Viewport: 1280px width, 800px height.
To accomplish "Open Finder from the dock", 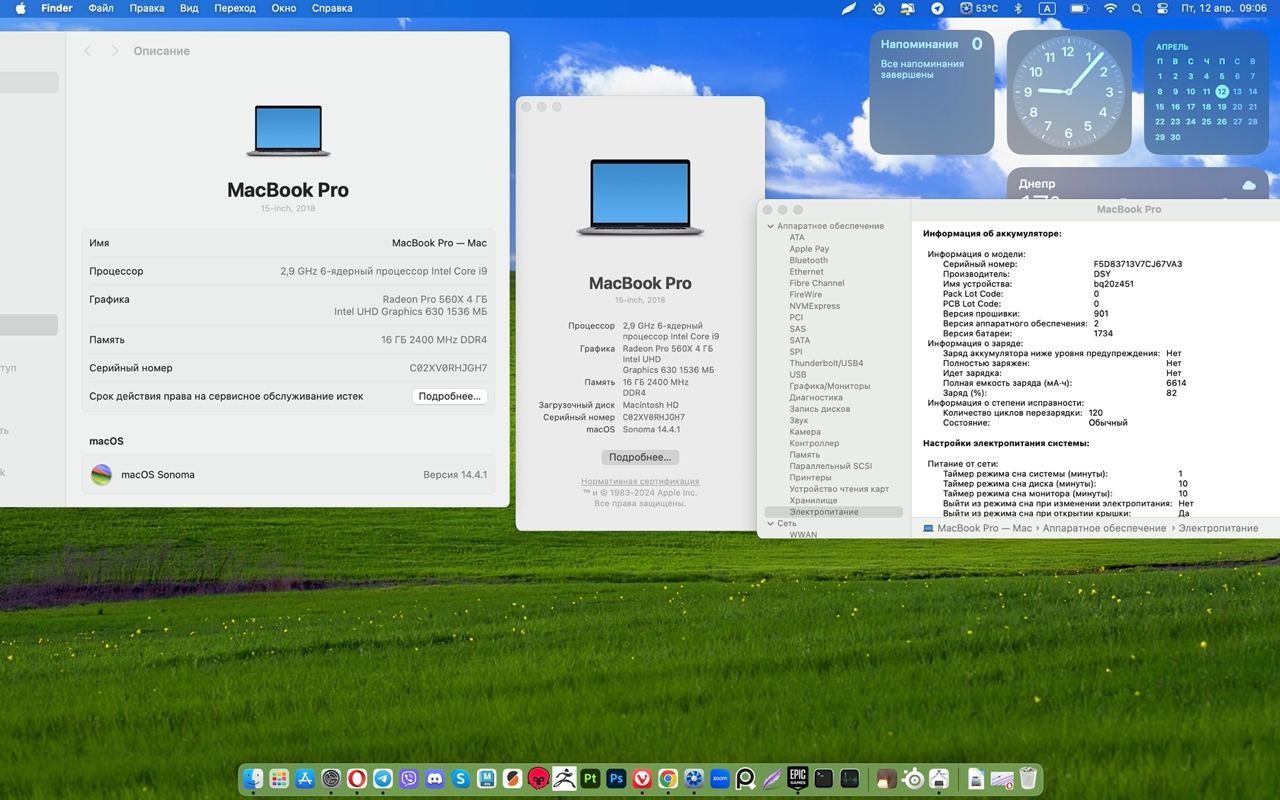I will tap(253, 778).
